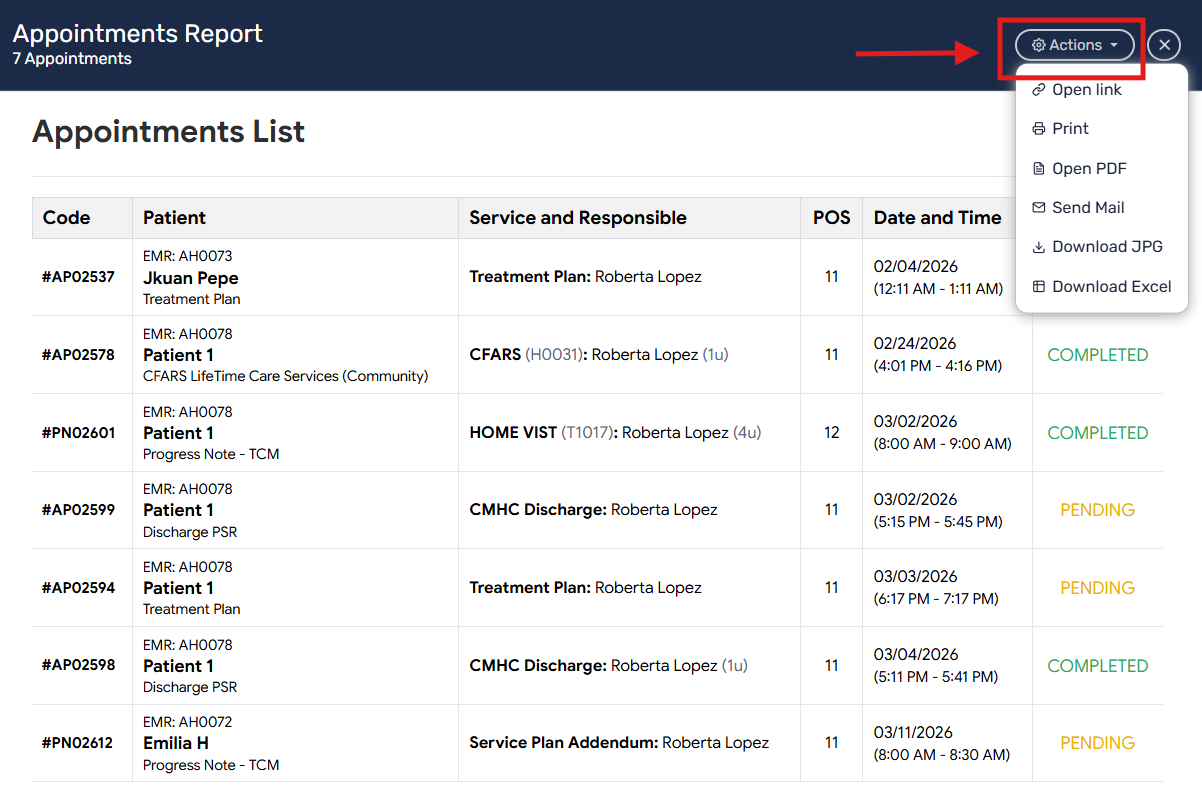Collapse the Actions dropdown menu
This screenshot has height=792, width=1202.
pyautogui.click(x=1075, y=45)
